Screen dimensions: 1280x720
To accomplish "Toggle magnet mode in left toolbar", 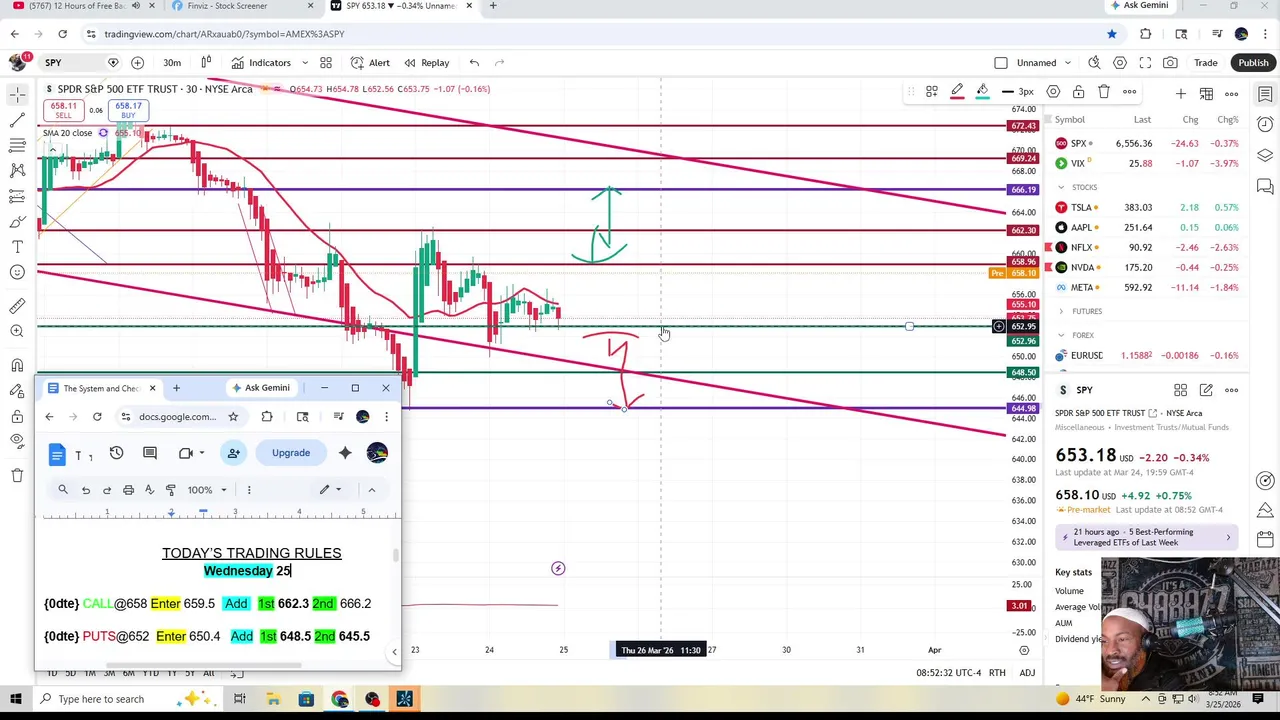I will click(17, 366).
